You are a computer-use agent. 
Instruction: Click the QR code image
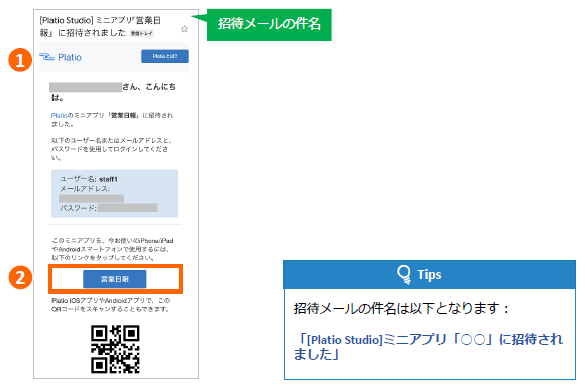coord(115,349)
